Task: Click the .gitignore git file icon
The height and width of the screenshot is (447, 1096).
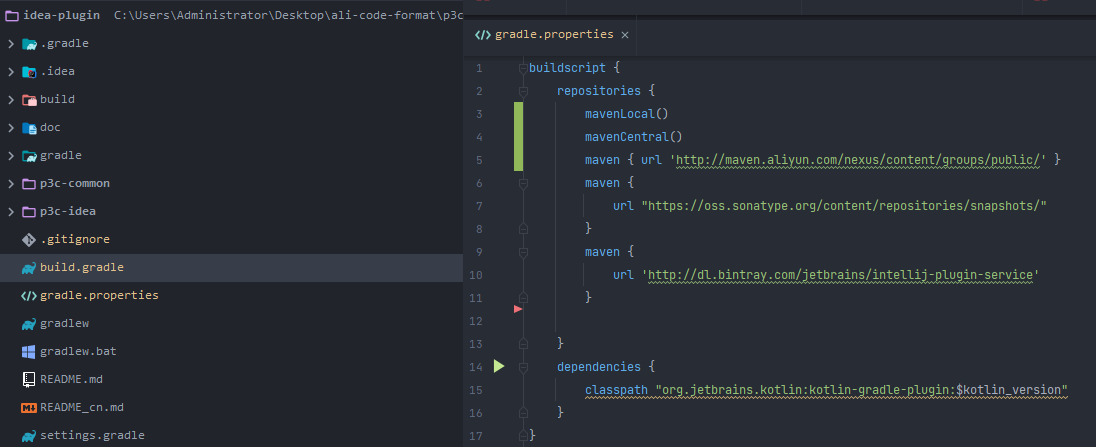Action: point(29,240)
